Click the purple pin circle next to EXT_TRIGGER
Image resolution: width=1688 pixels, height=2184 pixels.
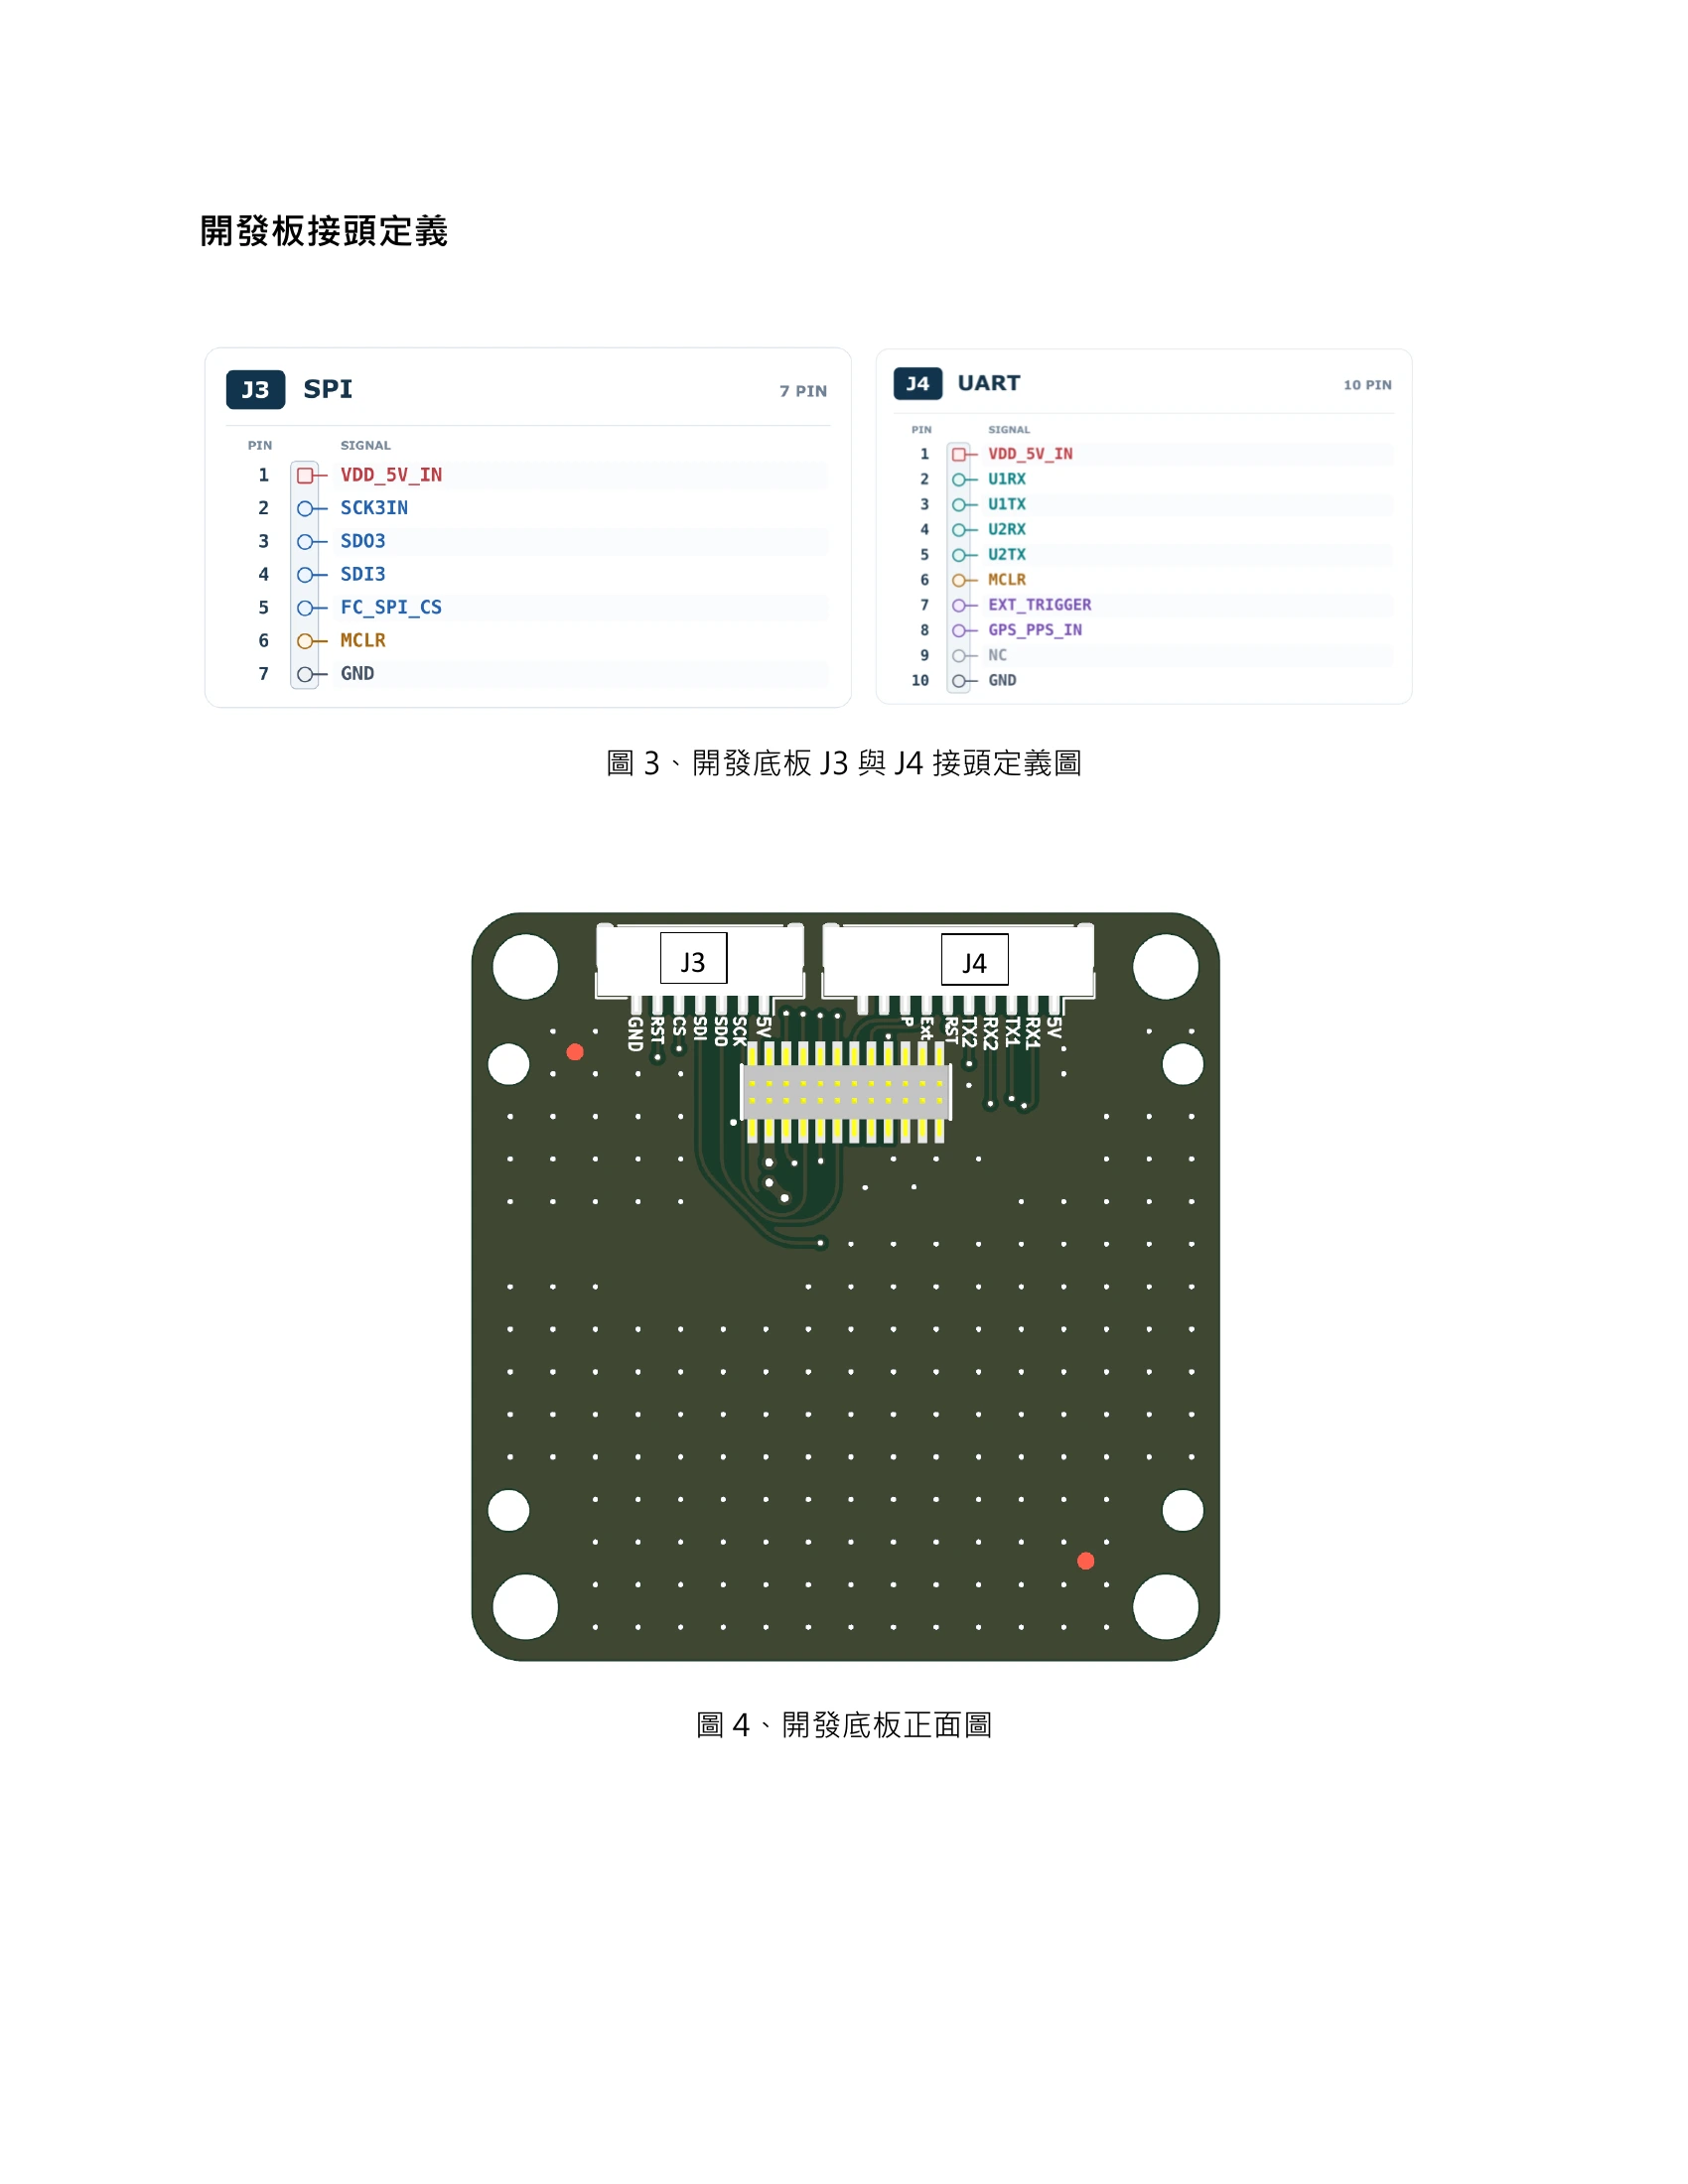pyautogui.click(x=958, y=605)
